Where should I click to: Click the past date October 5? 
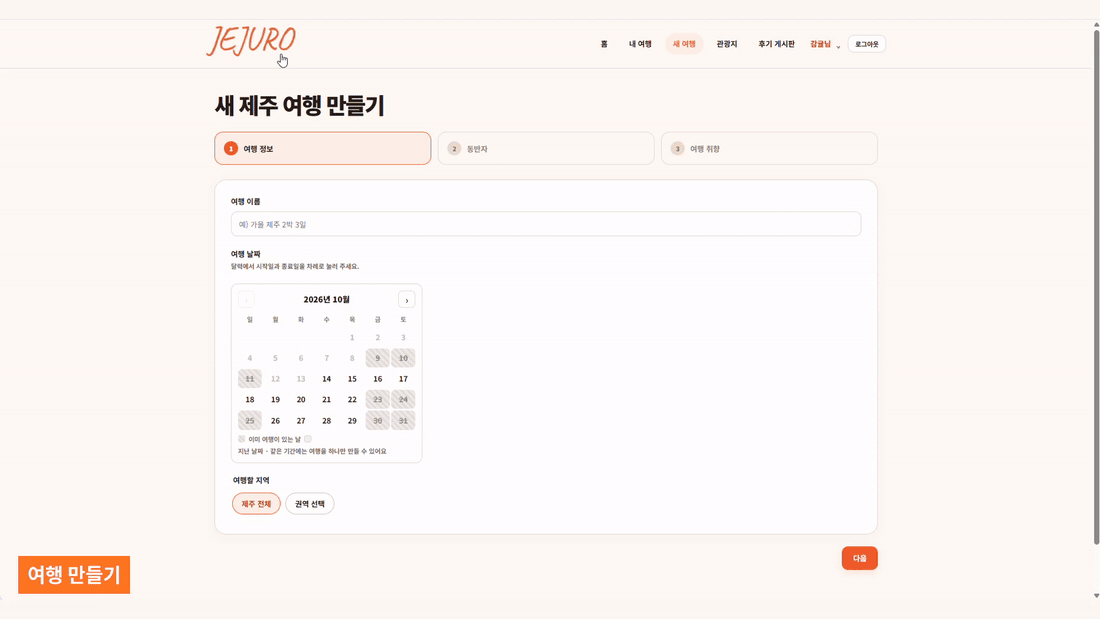[275, 358]
